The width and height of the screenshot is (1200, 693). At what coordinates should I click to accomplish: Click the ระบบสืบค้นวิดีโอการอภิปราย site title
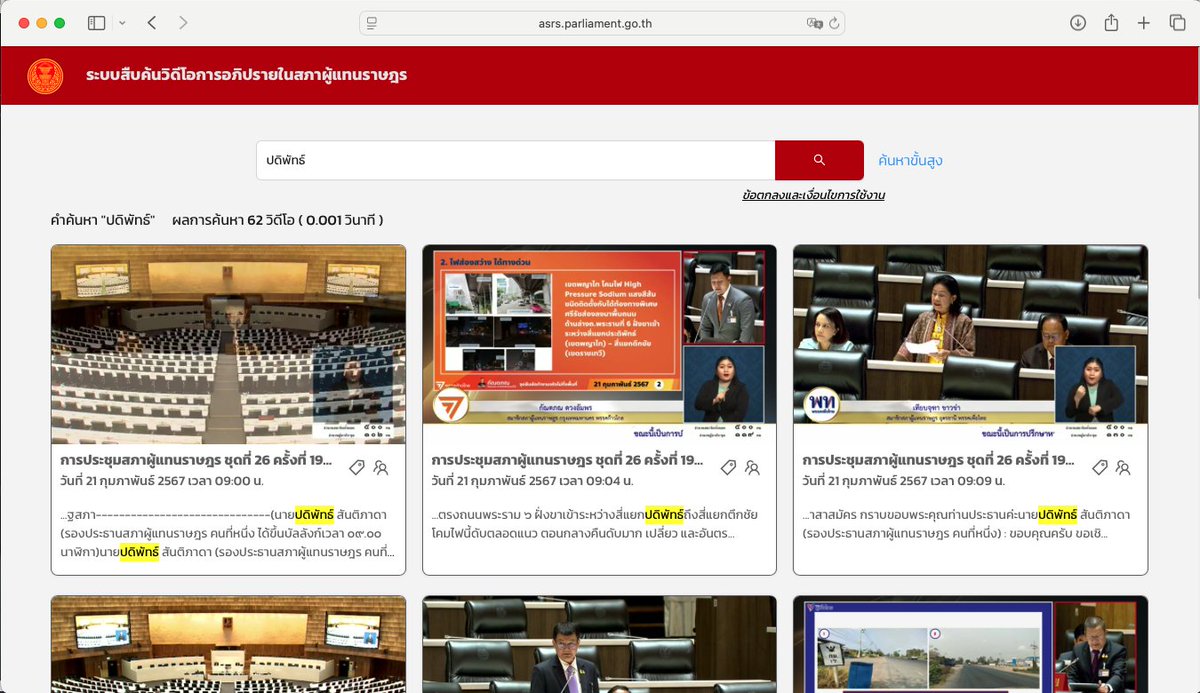246,75
